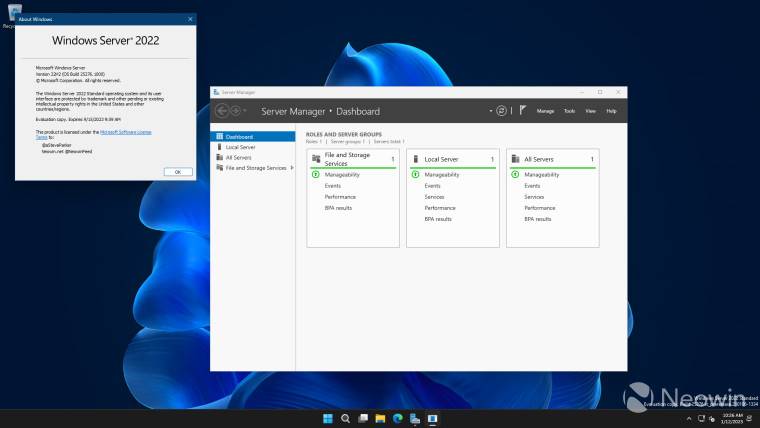The height and width of the screenshot is (428, 760).
Task: Open the dropdown arrow left of Refresh
Action: 491,111
